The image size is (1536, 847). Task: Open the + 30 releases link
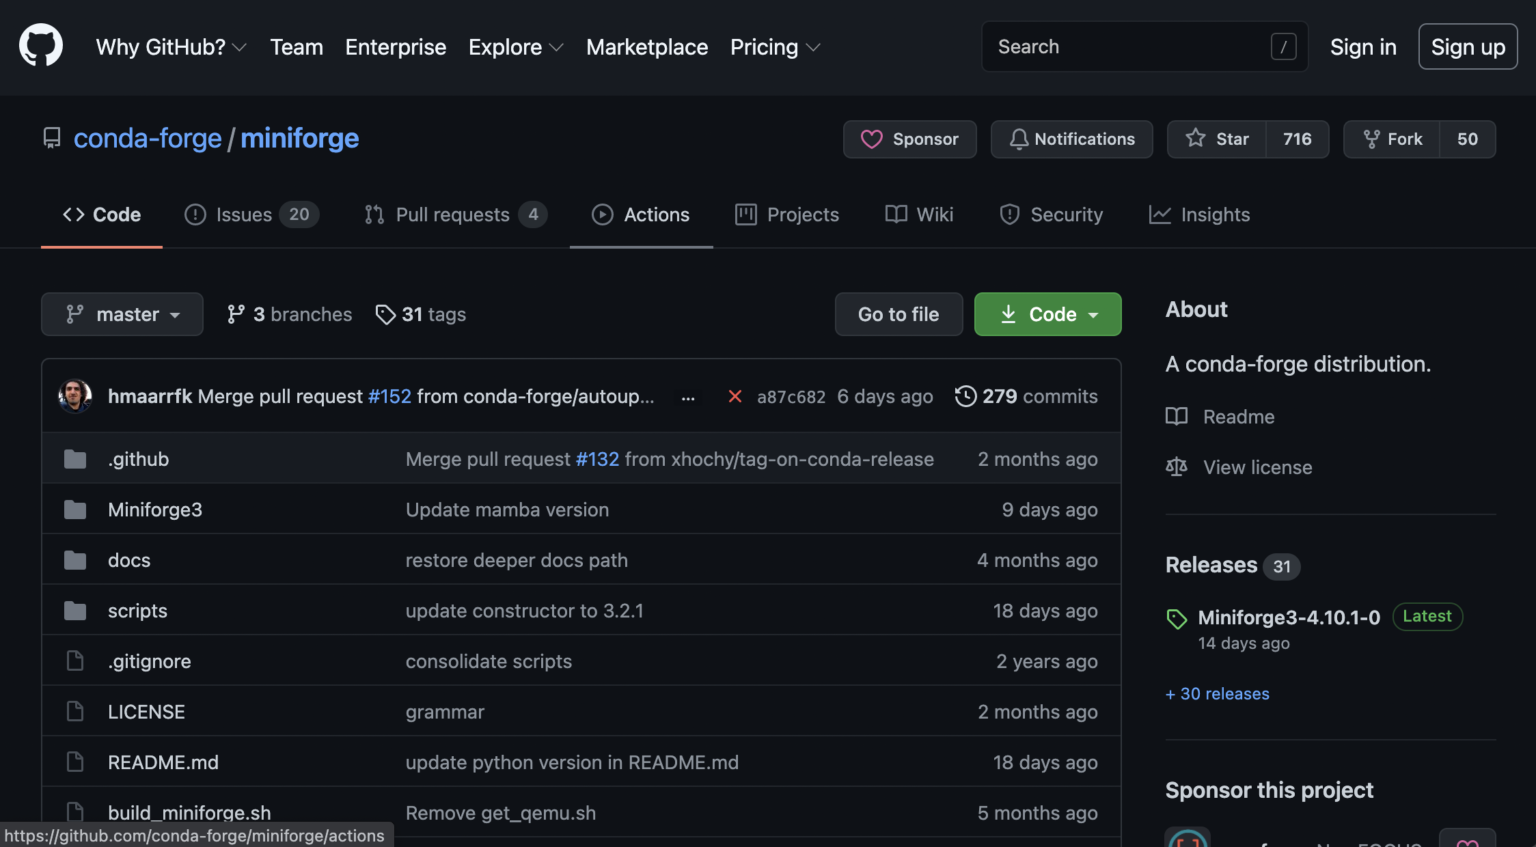coord(1217,694)
